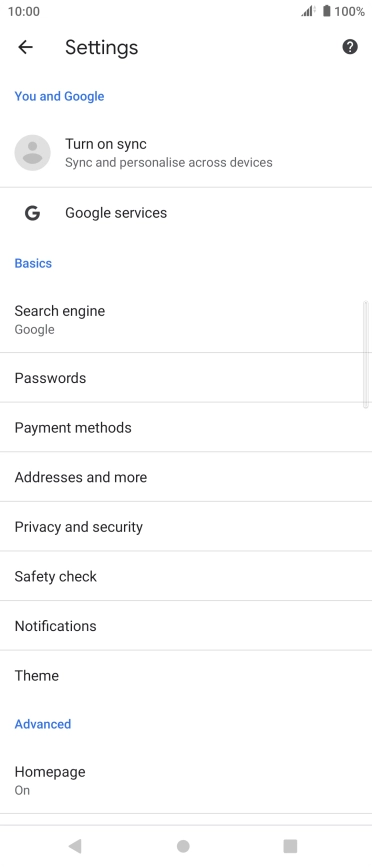This screenshot has width=372, height=868.
Task: Open Passwords settings
Action: (186, 378)
